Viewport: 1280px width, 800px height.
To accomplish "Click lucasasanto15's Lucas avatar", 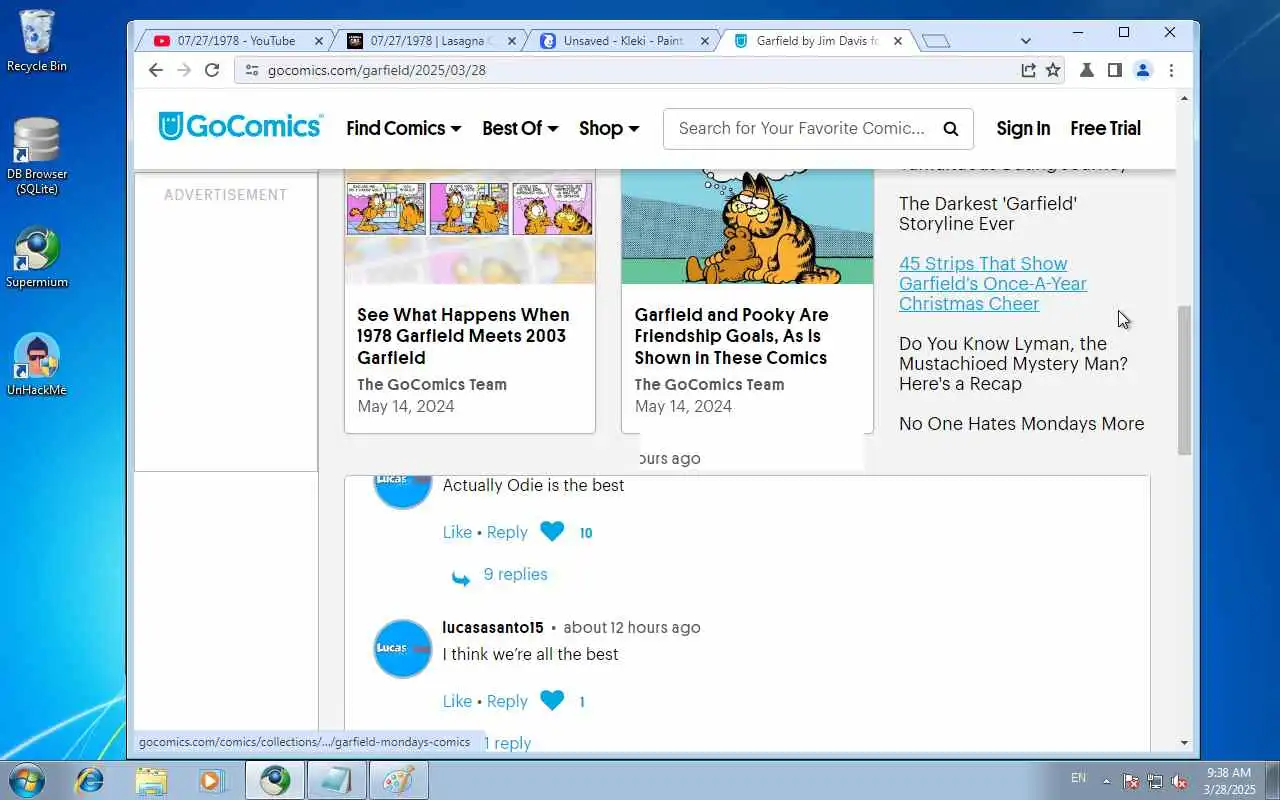I will coord(403,648).
